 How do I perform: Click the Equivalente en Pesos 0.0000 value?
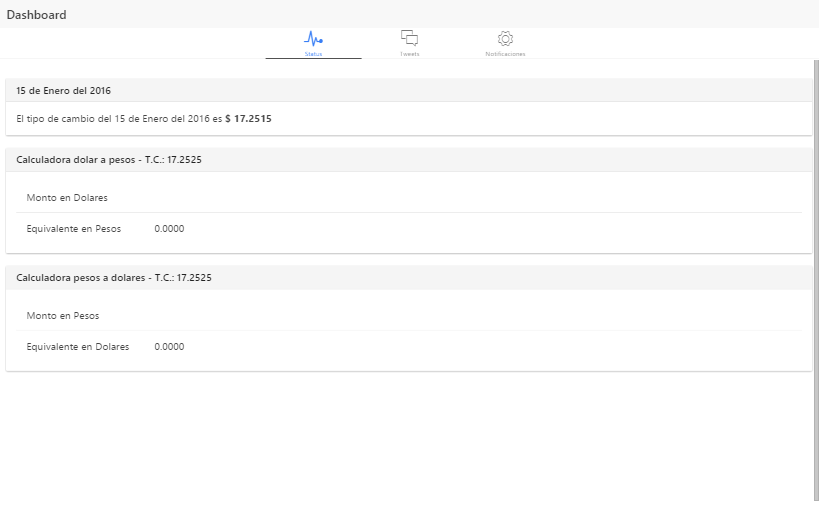[169, 229]
